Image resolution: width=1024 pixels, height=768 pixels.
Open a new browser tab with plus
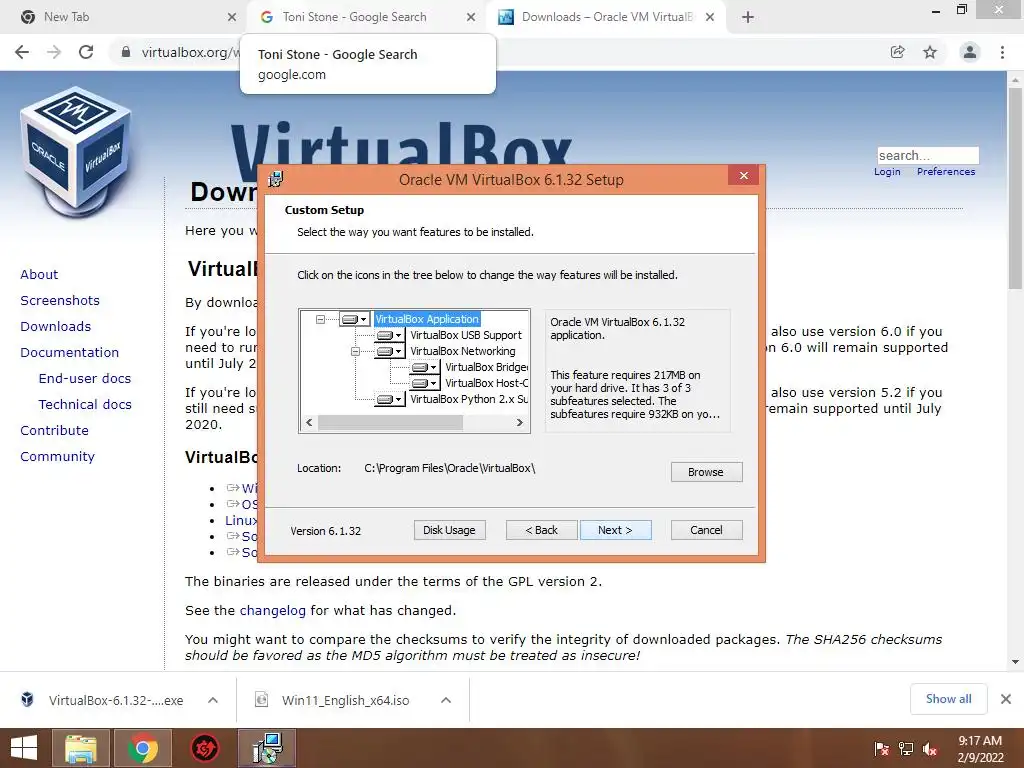748,18
